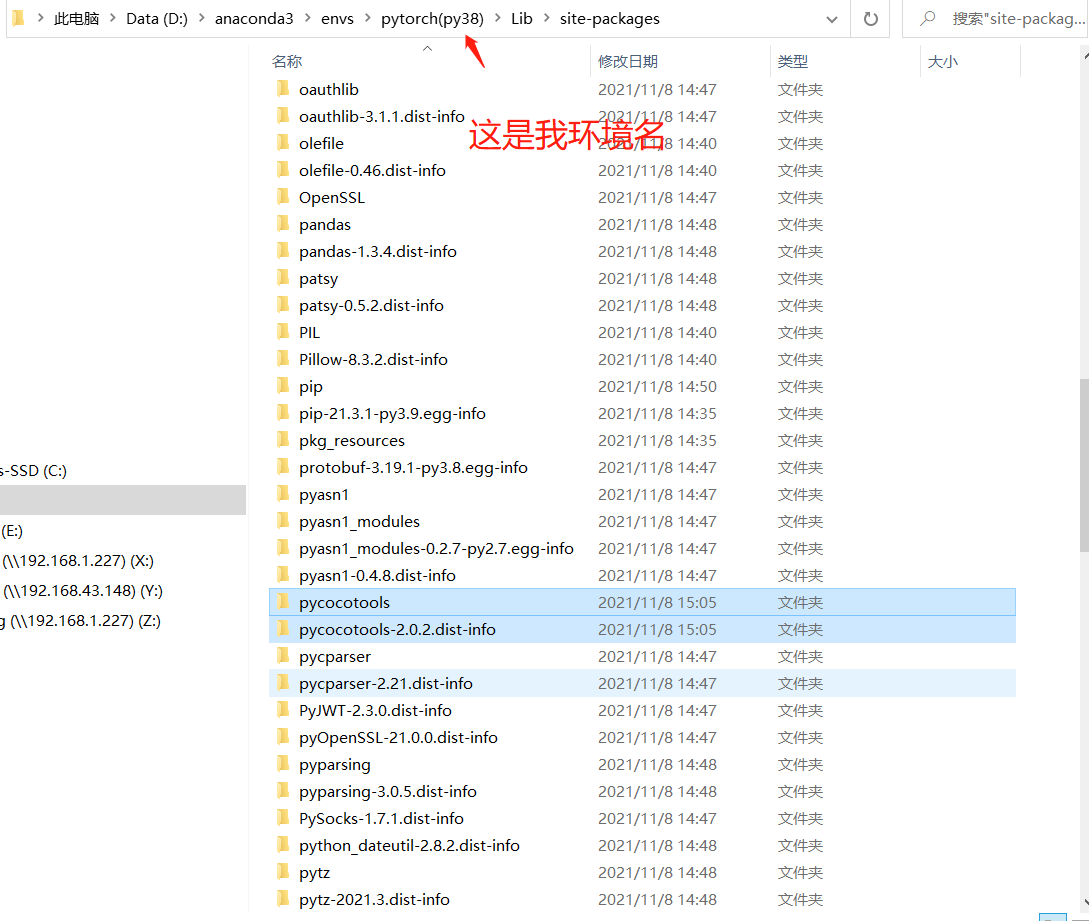
Task: Select the pip folder icon
Action: pyautogui.click(x=283, y=385)
